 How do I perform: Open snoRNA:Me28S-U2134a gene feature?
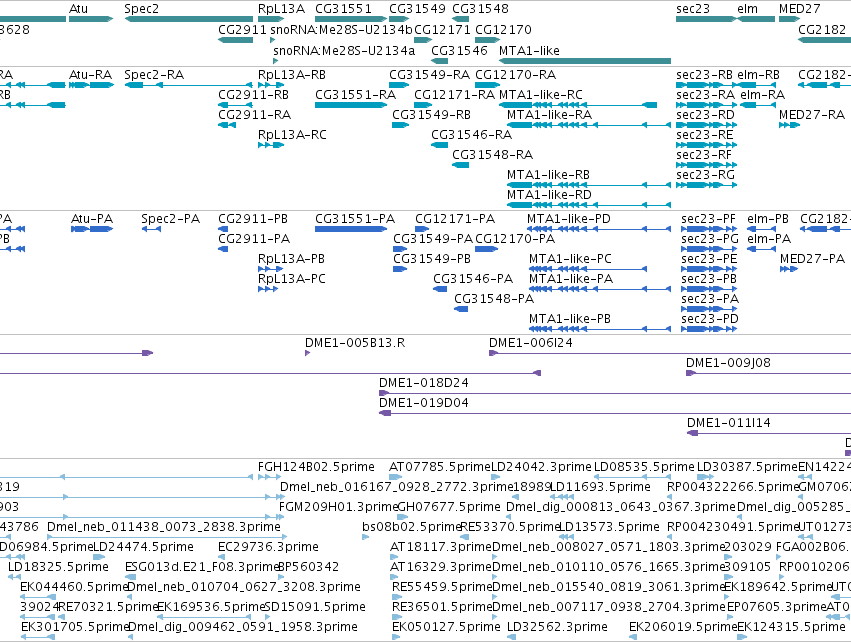276,61
